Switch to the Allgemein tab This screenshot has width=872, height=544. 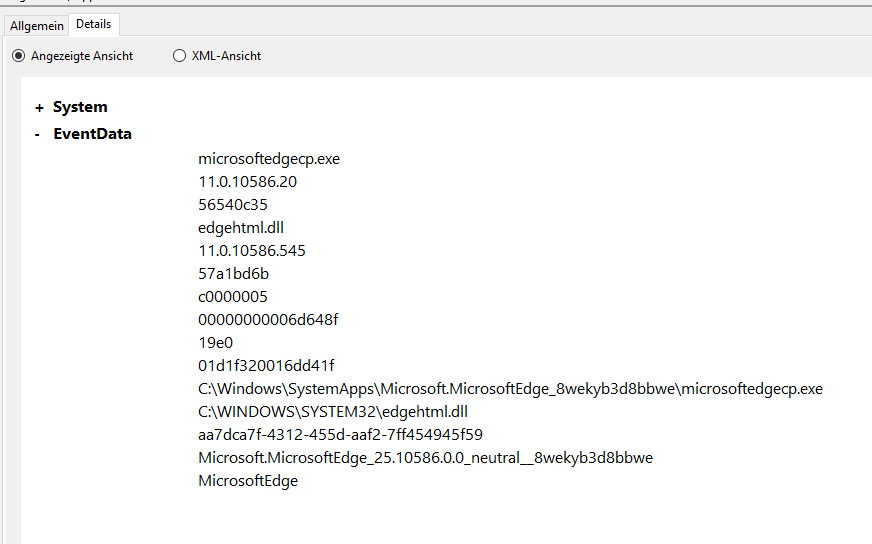pyautogui.click(x=37, y=26)
